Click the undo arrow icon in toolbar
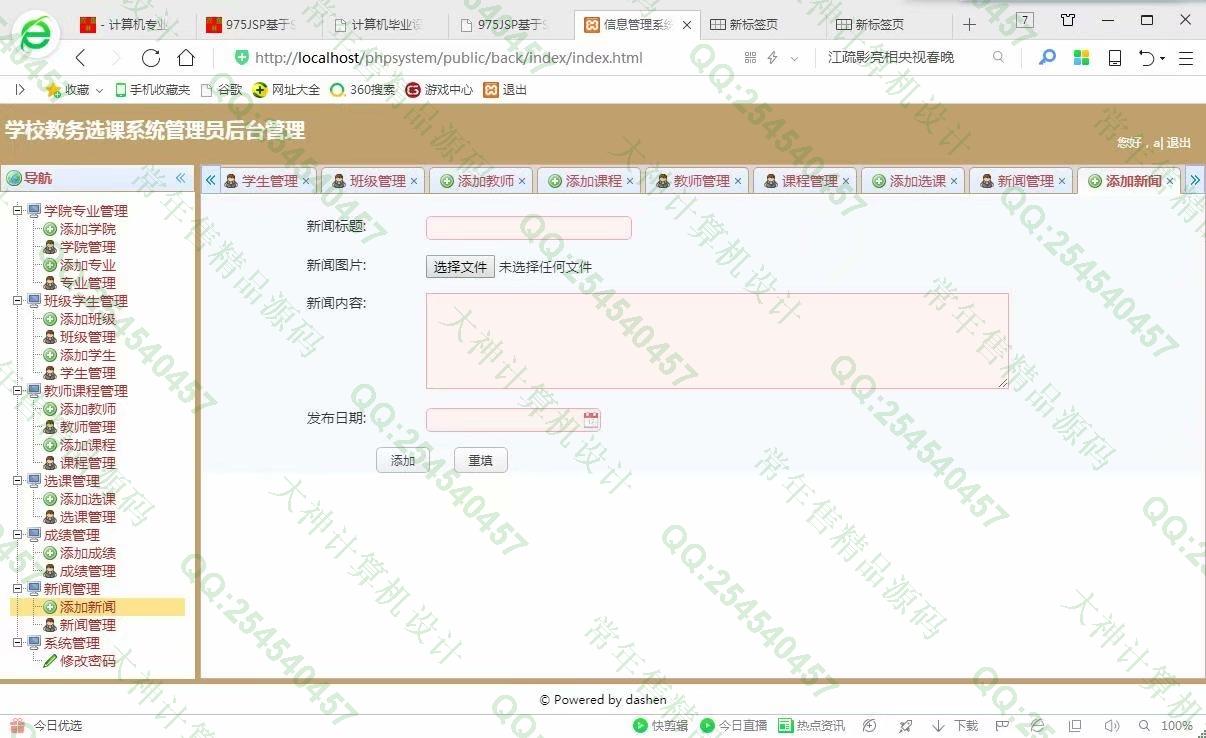Screen dimensions: 1206x738 point(1148,58)
